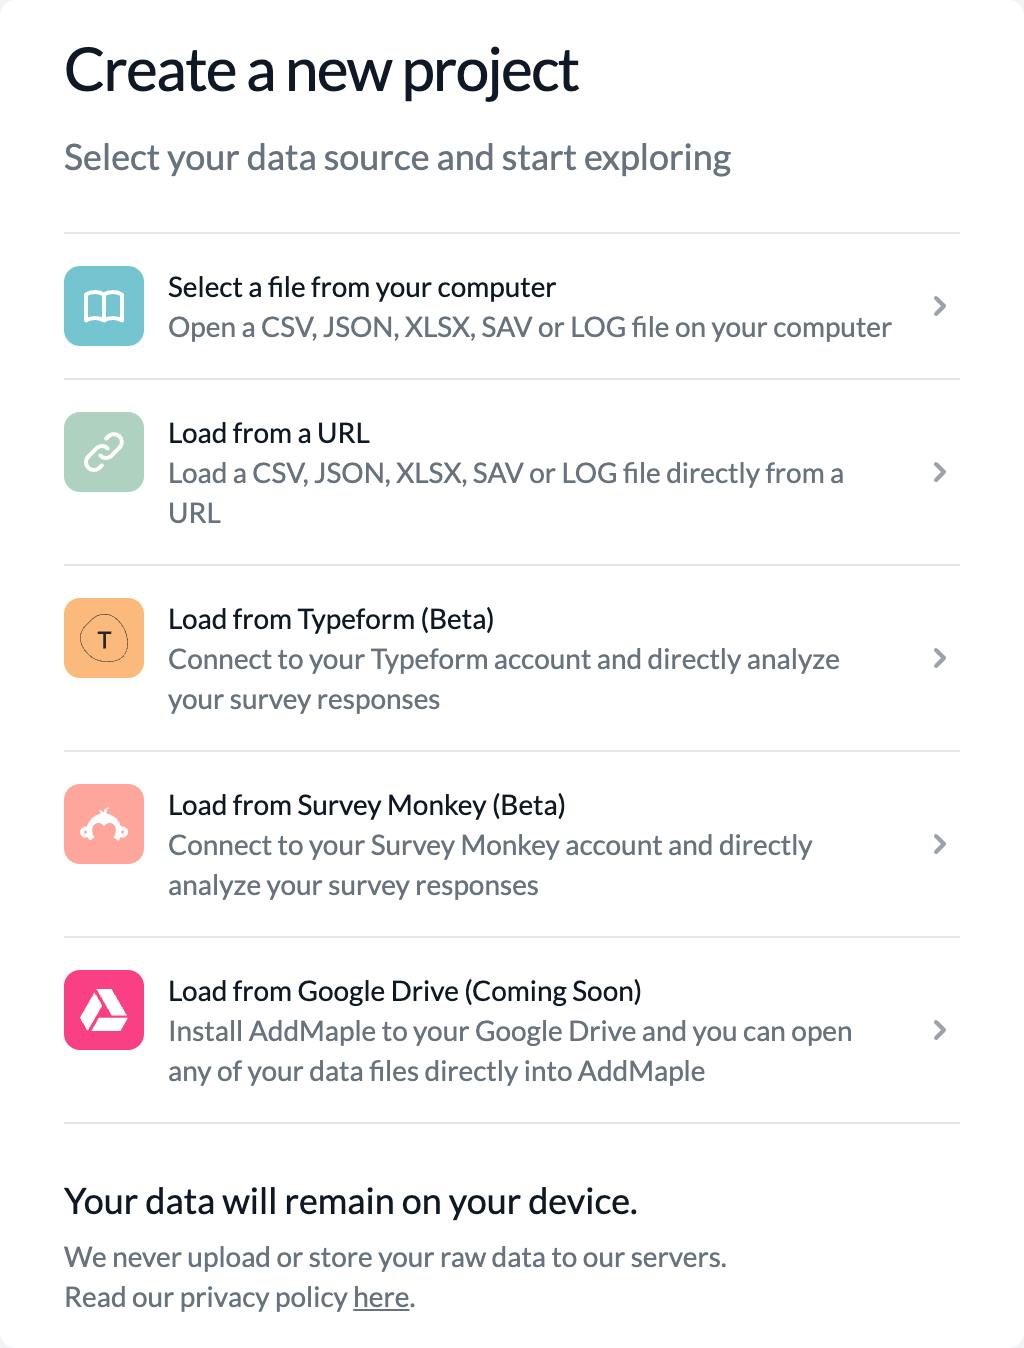Click 'Install AddMaple to your Google Drive' text
The image size is (1024, 1348).
[x=510, y=1052]
